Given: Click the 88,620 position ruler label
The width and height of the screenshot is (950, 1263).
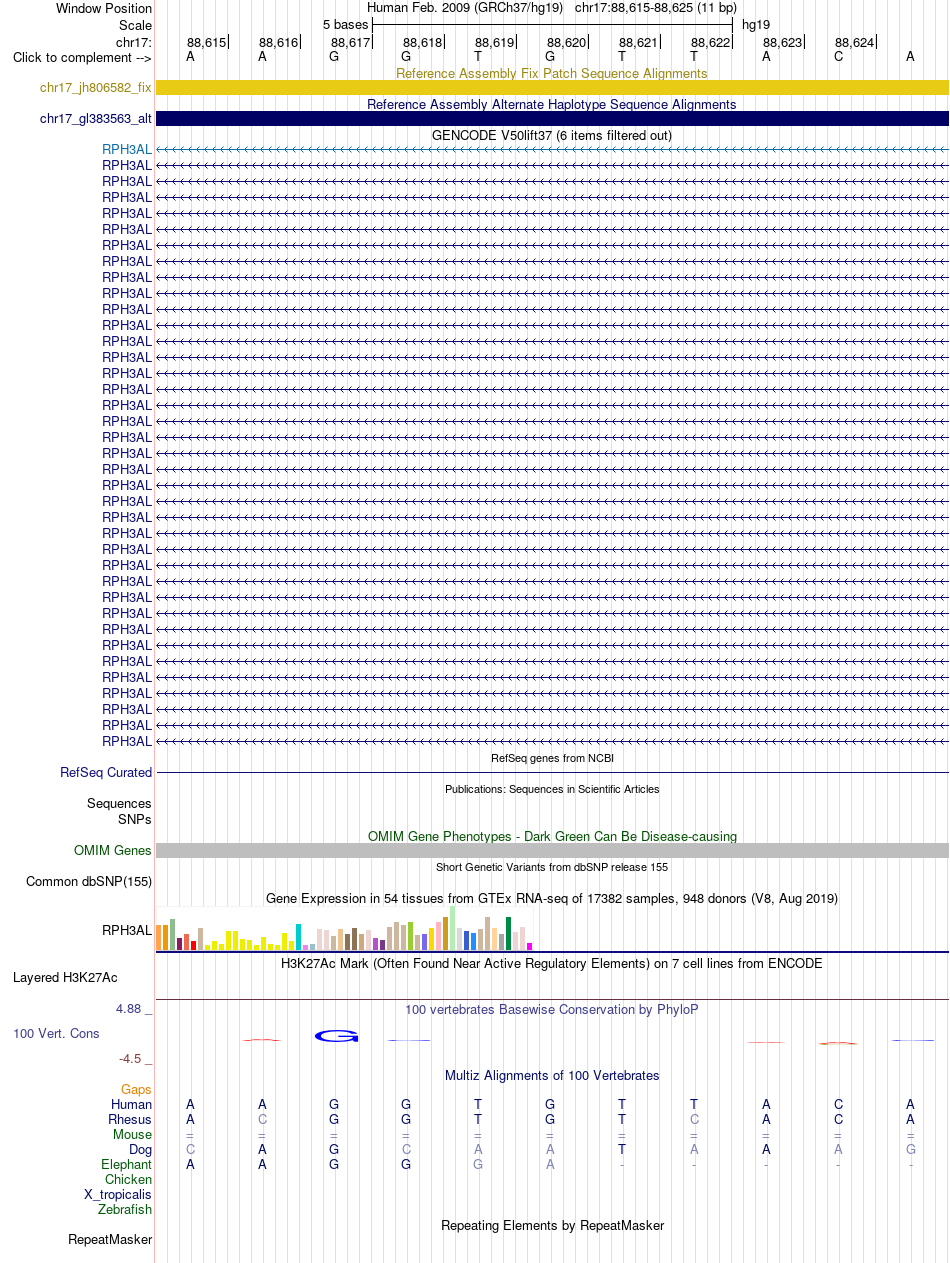Looking at the screenshot, I should coord(567,43).
